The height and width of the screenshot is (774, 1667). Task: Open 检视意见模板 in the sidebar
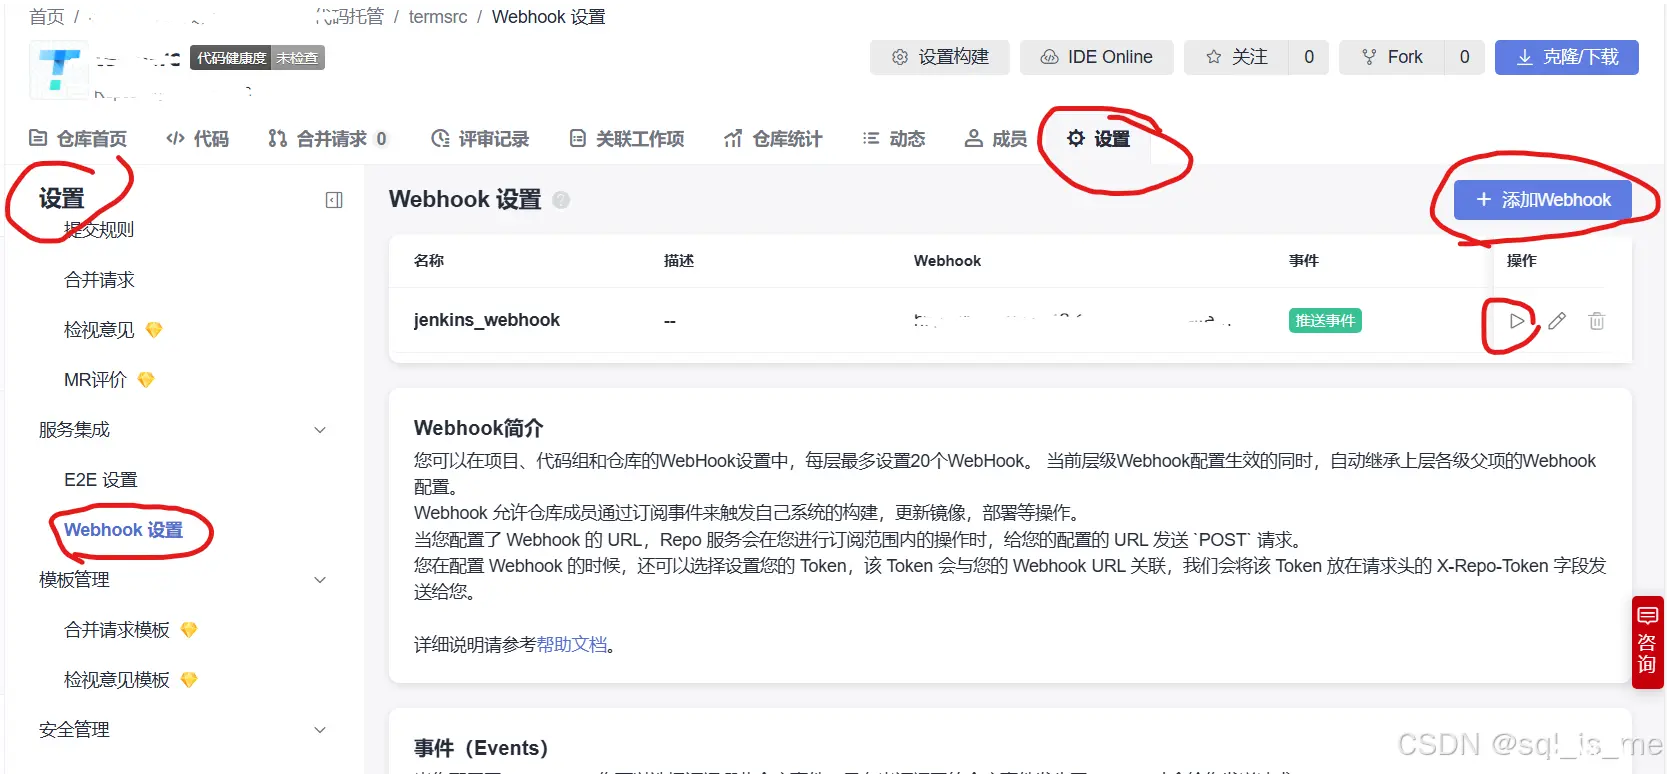117,679
